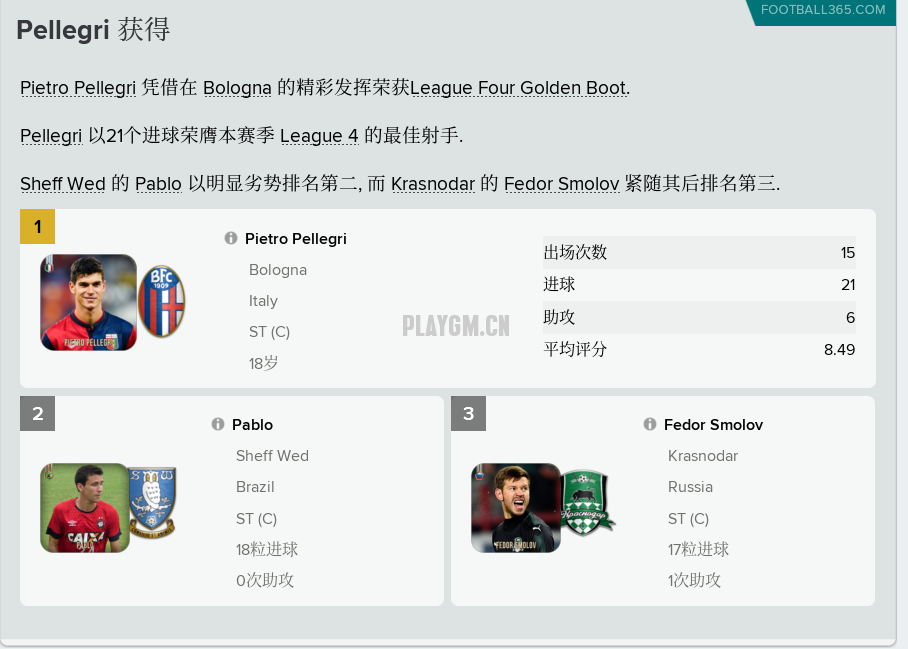Open Fedor Smolov's player portrait
The image size is (908, 649).
point(516,508)
